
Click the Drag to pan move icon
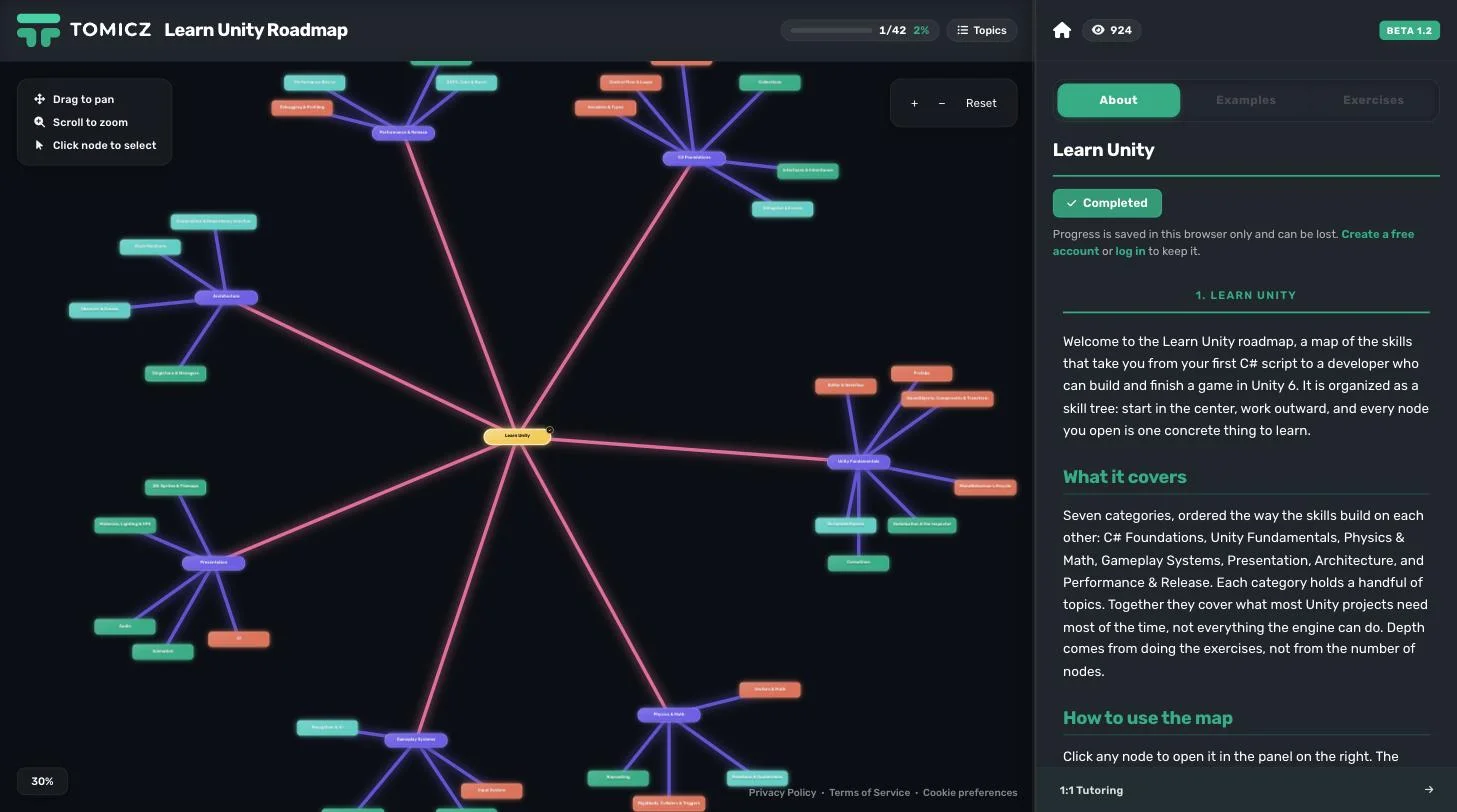[x=40, y=99]
